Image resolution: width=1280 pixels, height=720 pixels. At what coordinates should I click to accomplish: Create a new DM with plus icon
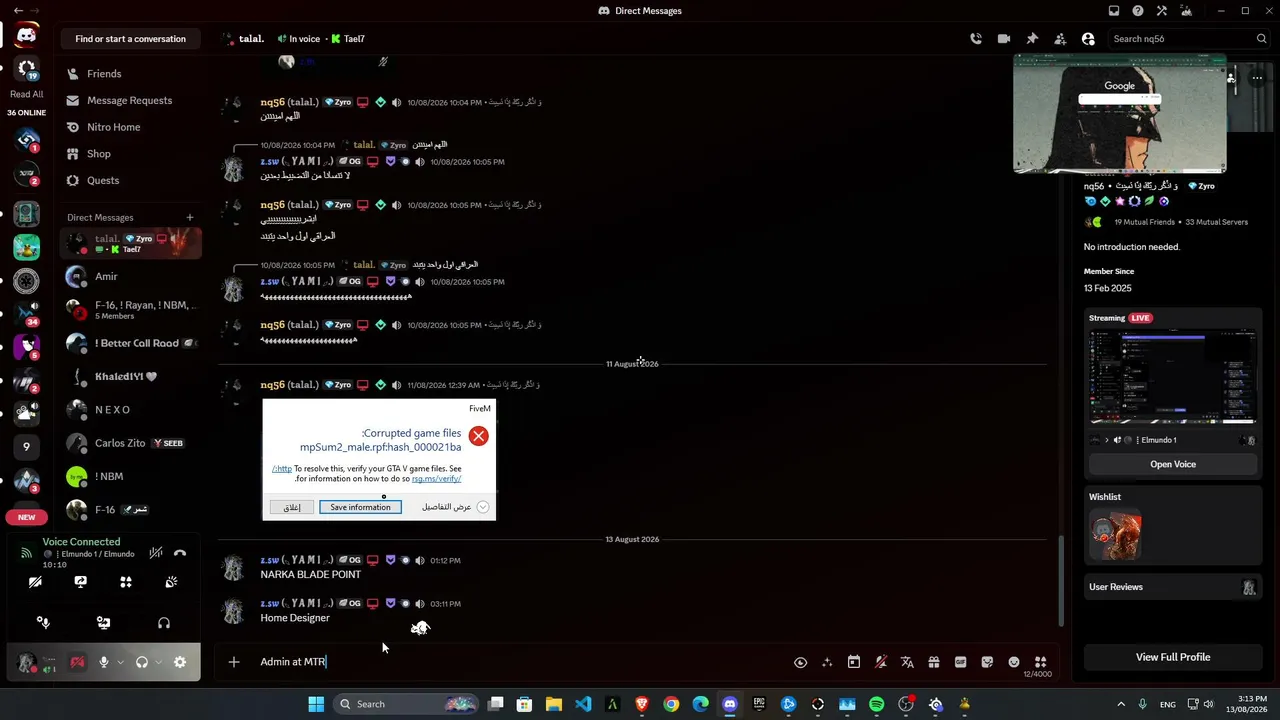click(x=190, y=217)
